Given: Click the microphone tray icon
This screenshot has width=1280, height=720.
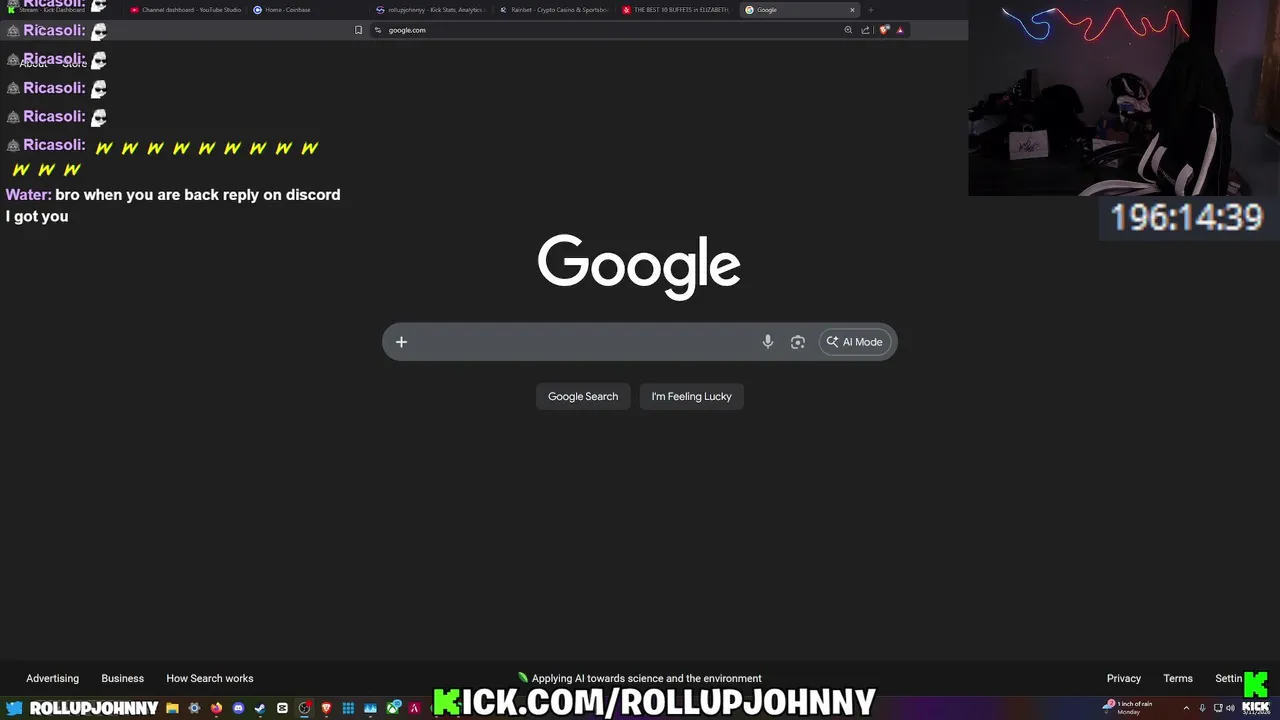Looking at the screenshot, I should pos(1202,708).
